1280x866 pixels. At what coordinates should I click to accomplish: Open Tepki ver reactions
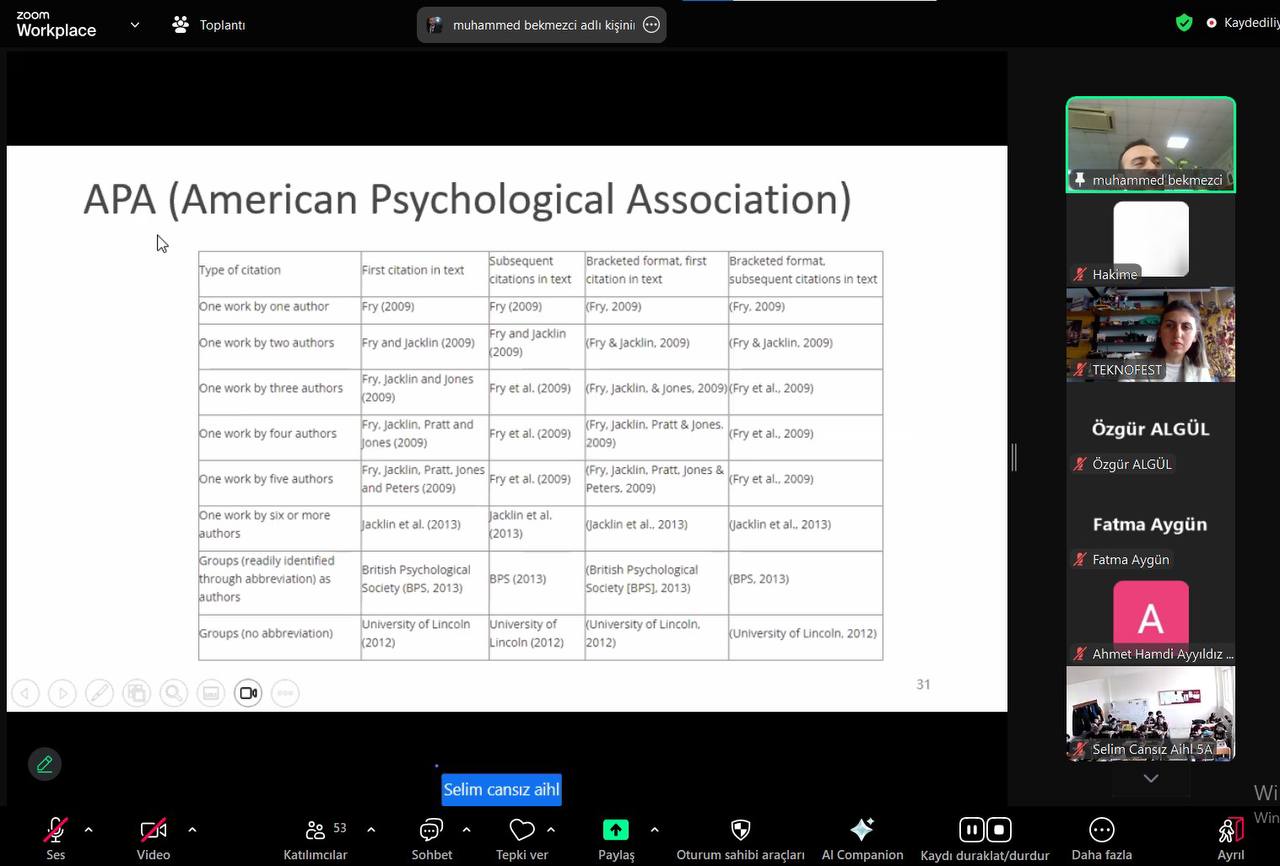(521, 830)
